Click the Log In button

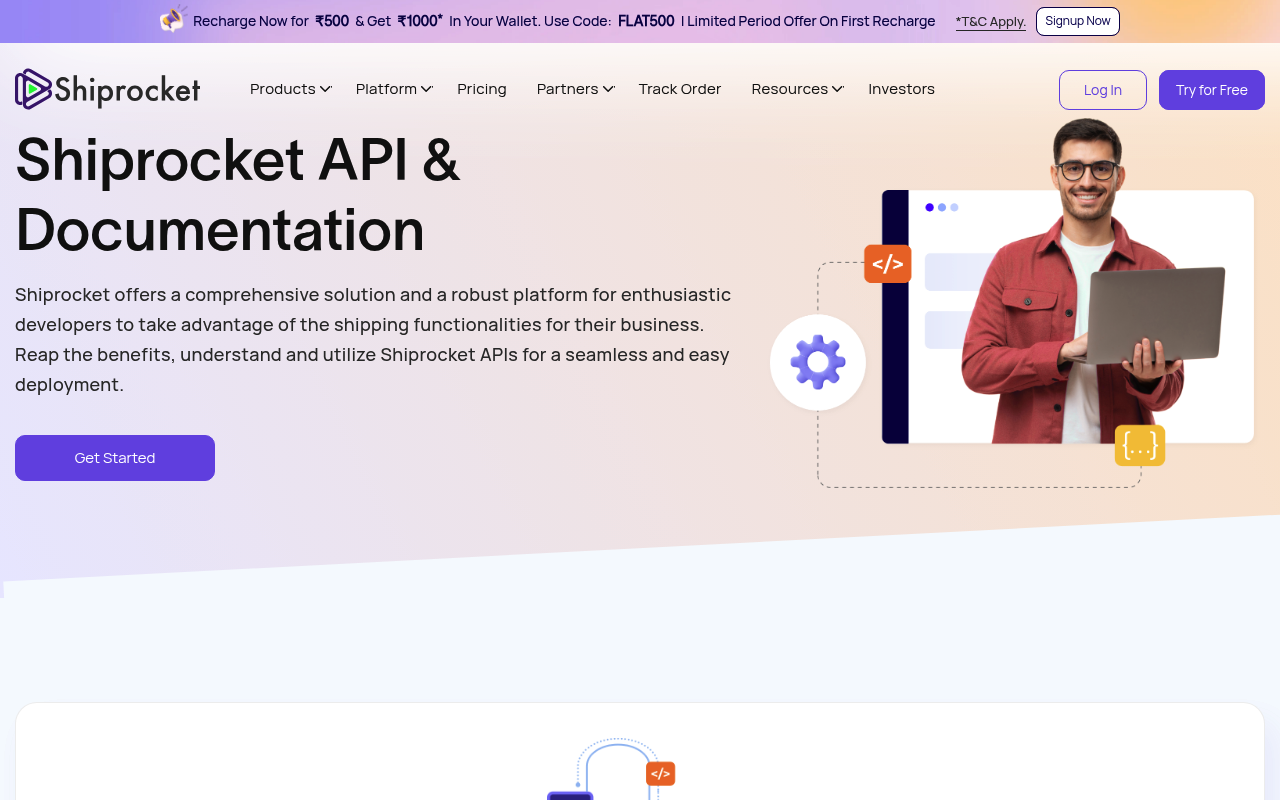click(1103, 90)
